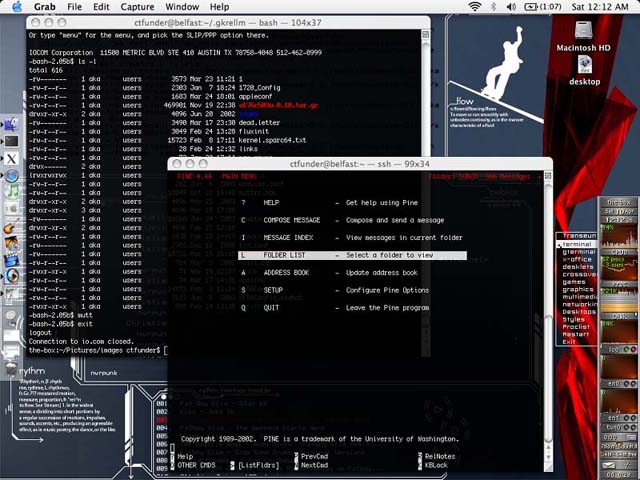The image size is (640, 480).
Task: Open the blue globe browser Dock icon
Action: [x=11, y=176]
